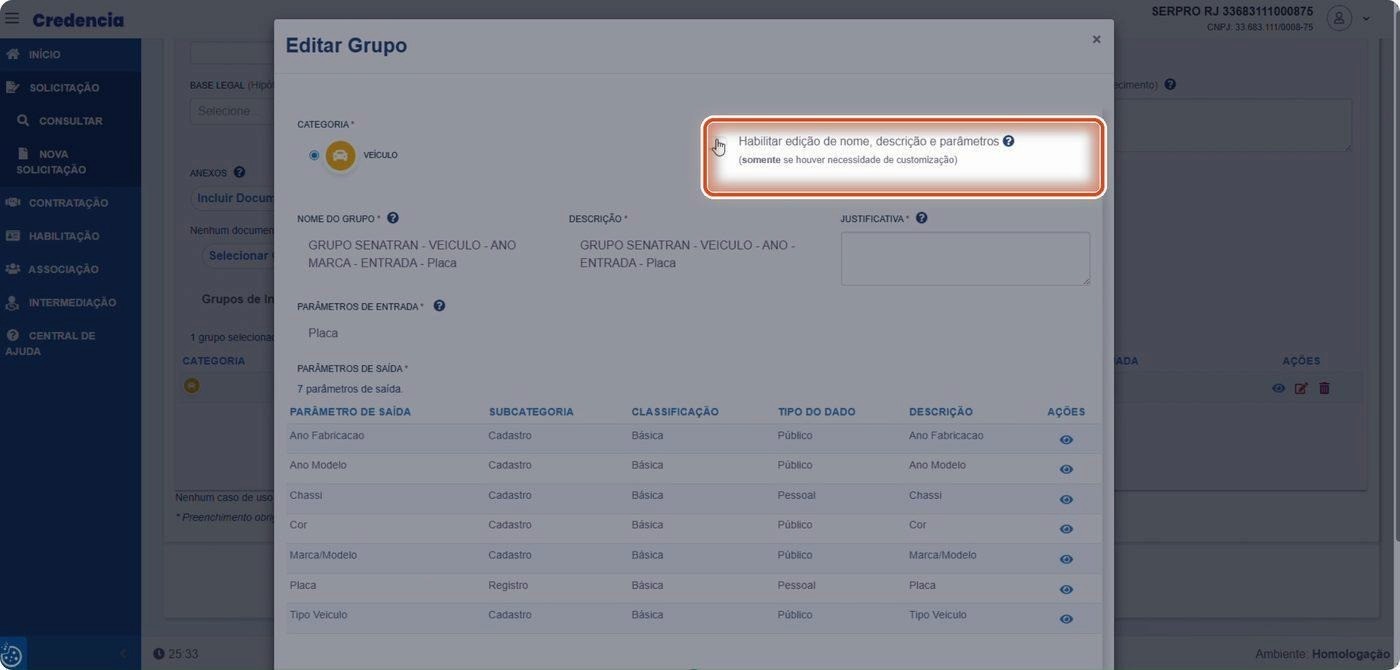The width and height of the screenshot is (1400, 670).
Task: Click the Credencia logo
Action: (78, 20)
